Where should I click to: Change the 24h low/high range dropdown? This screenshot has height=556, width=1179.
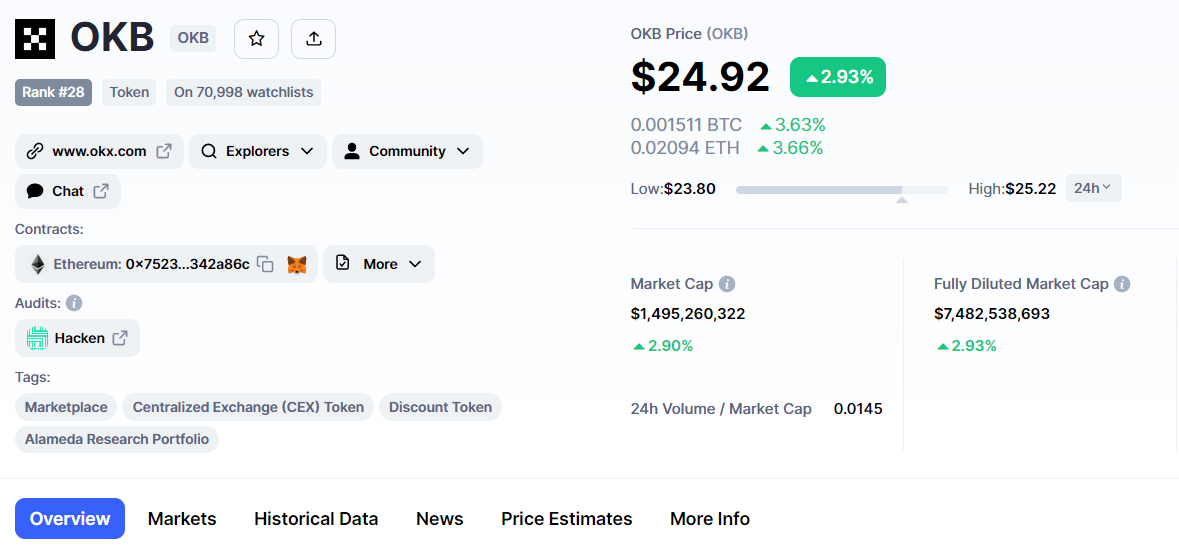pos(1093,188)
